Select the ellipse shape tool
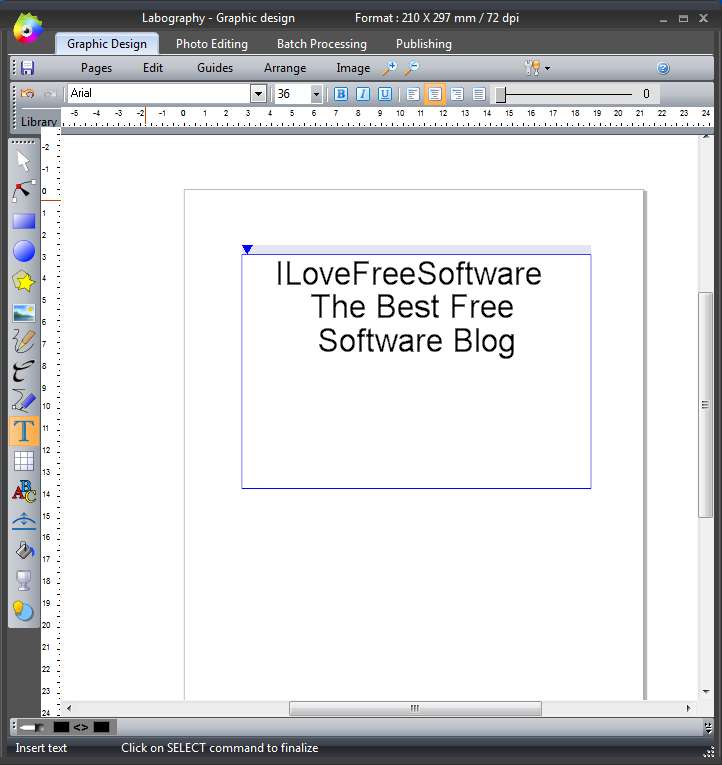 (x=23, y=251)
